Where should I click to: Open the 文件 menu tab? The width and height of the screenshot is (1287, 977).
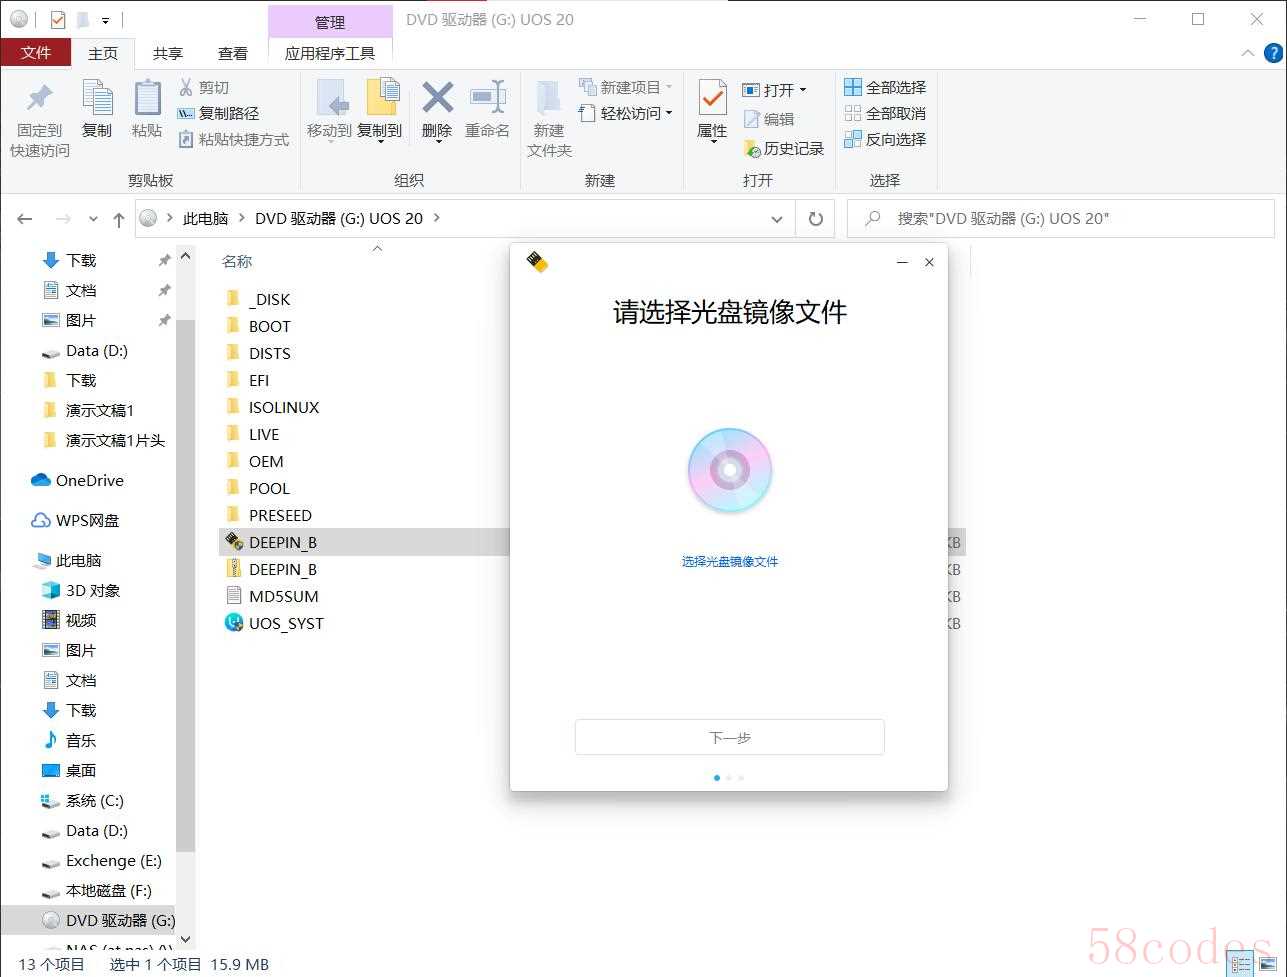tap(36, 52)
